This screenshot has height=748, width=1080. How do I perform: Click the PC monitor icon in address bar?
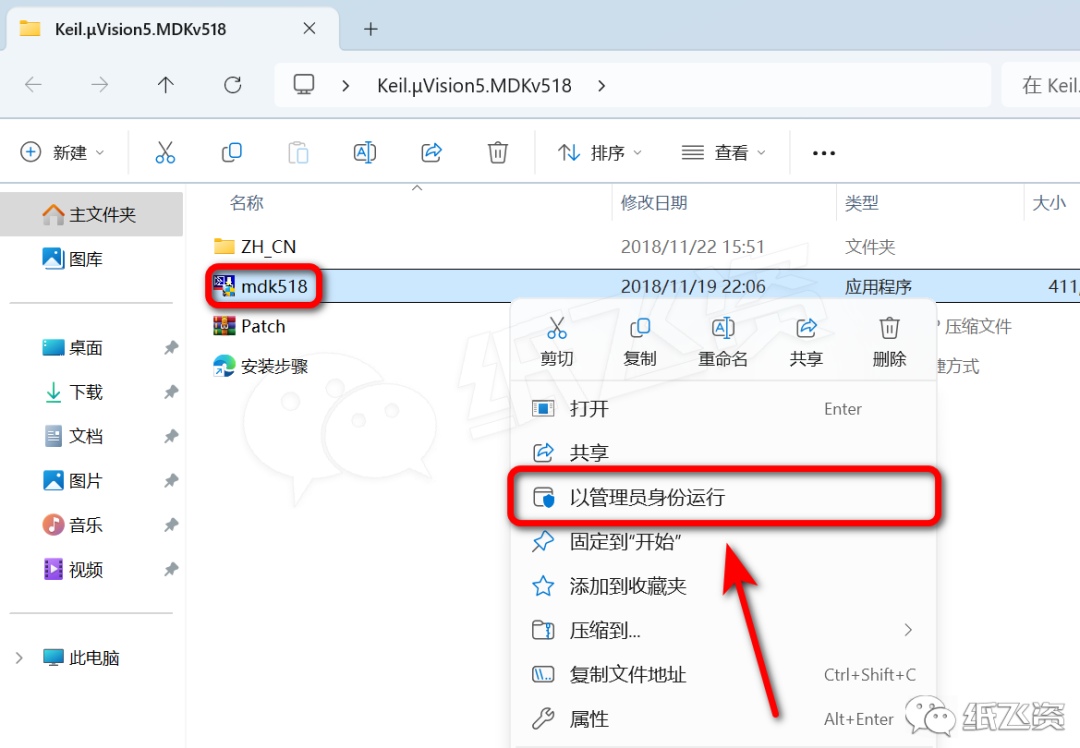point(304,85)
